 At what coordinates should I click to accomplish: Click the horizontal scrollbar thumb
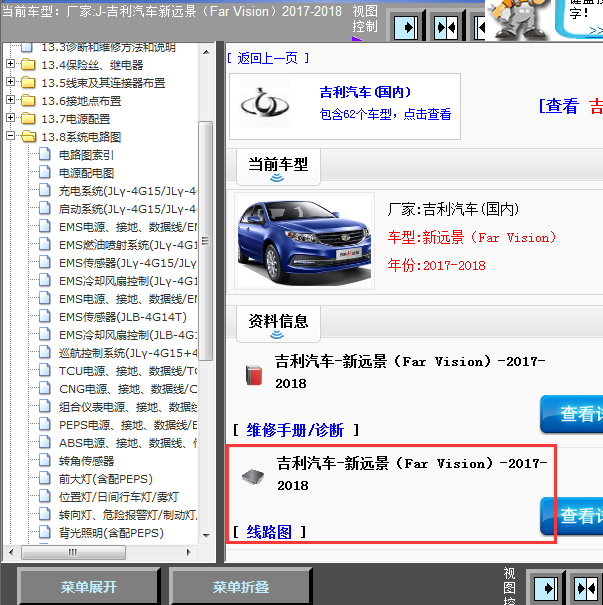click(x=73, y=553)
